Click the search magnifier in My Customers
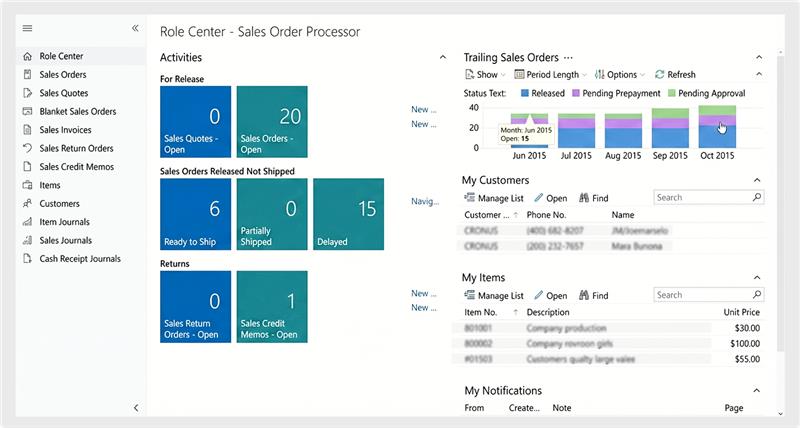This screenshot has height=428, width=800. tap(756, 198)
